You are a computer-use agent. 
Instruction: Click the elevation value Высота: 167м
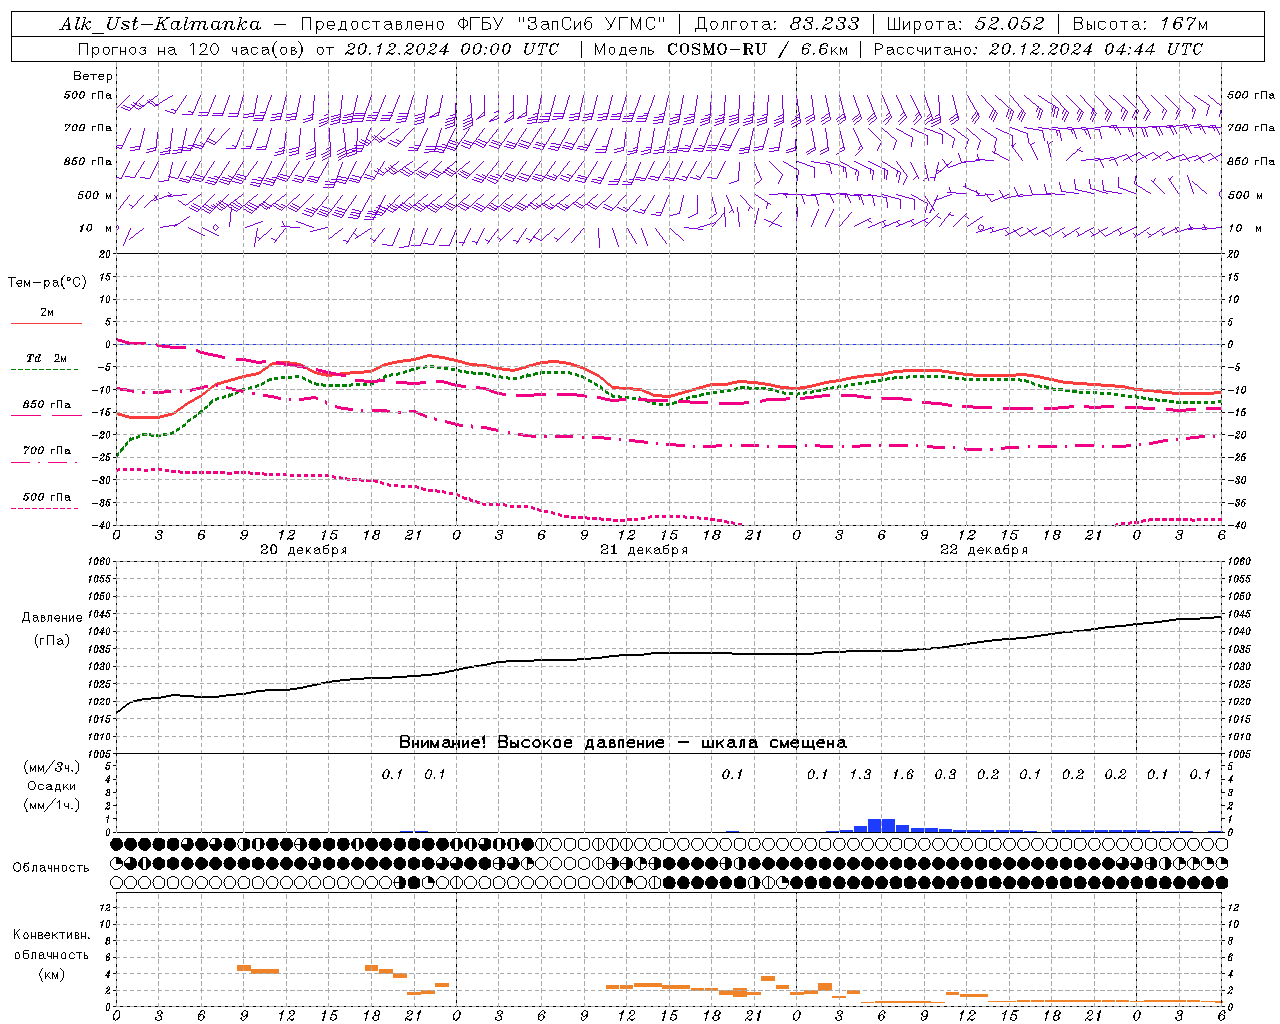click(1139, 24)
